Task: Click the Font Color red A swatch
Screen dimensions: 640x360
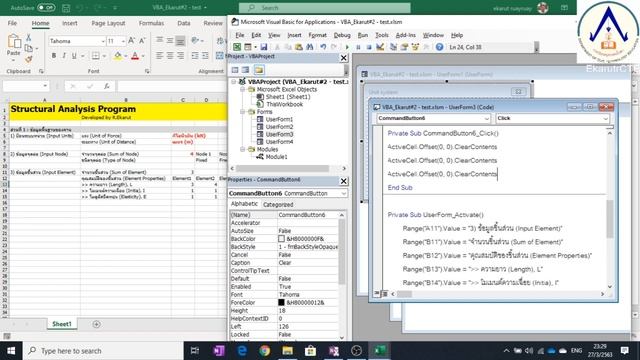Action: tap(135, 56)
